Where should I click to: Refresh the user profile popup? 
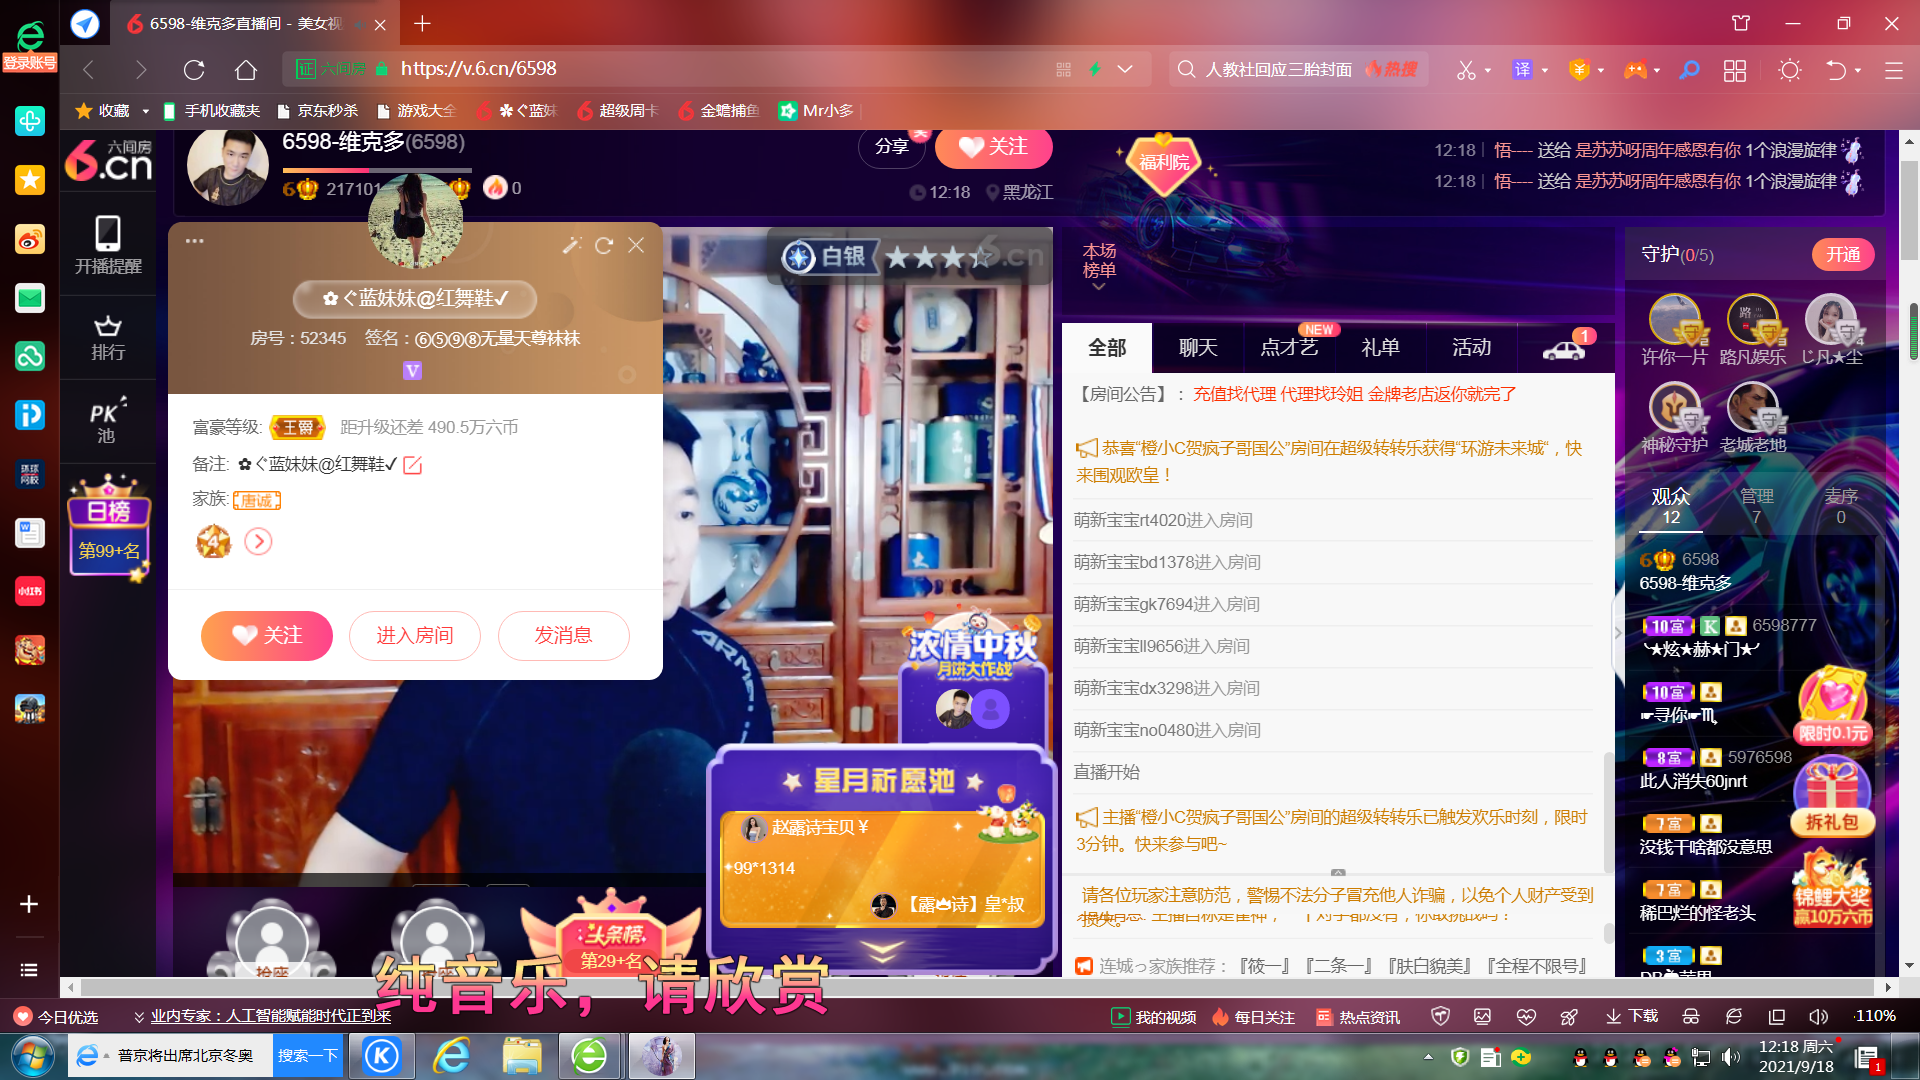tap(604, 245)
